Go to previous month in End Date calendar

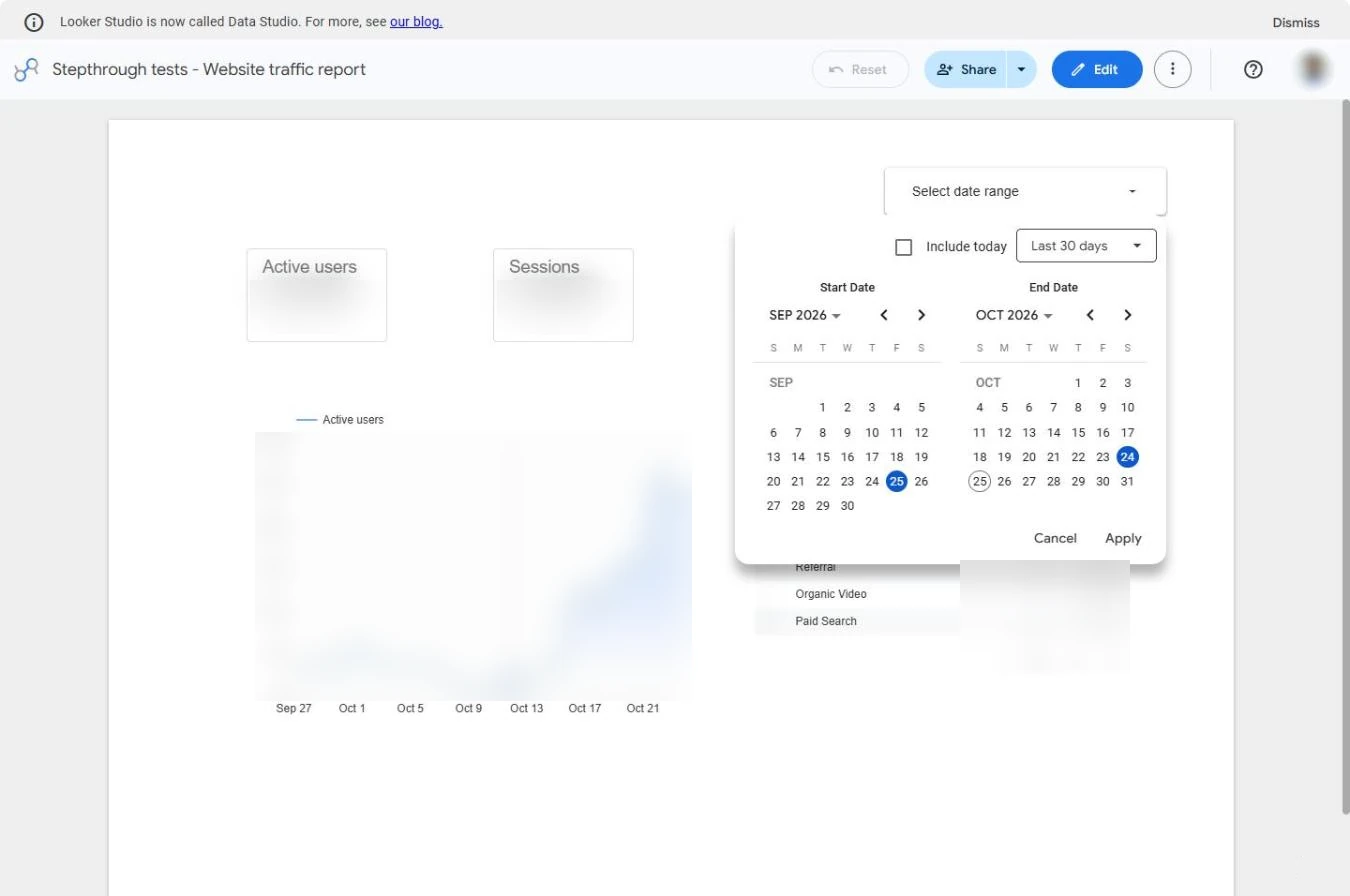click(x=1090, y=315)
